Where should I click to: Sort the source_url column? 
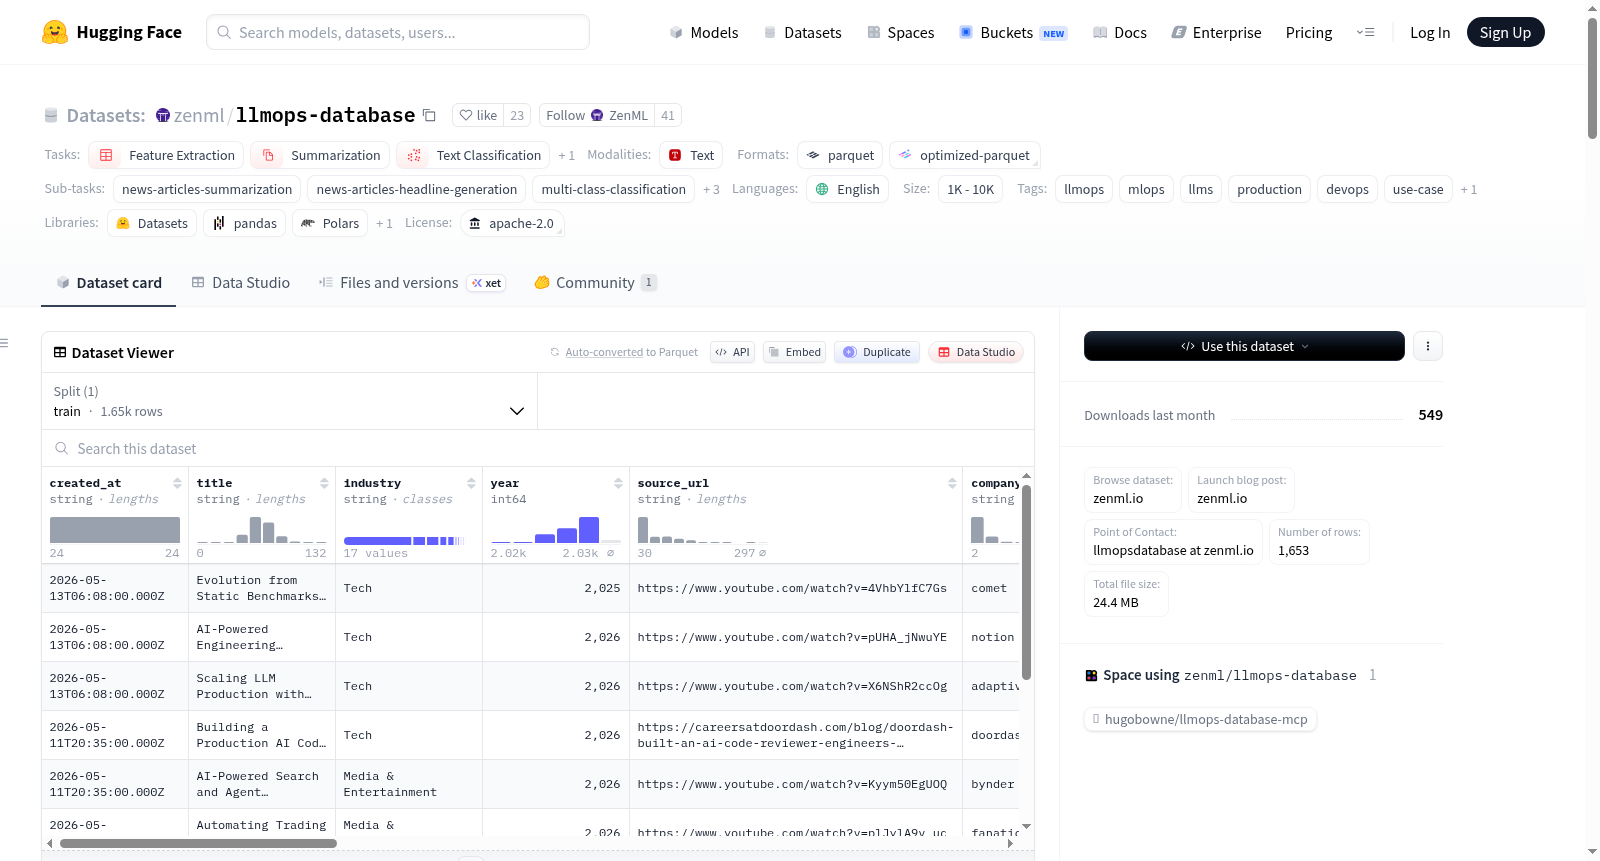click(x=952, y=483)
